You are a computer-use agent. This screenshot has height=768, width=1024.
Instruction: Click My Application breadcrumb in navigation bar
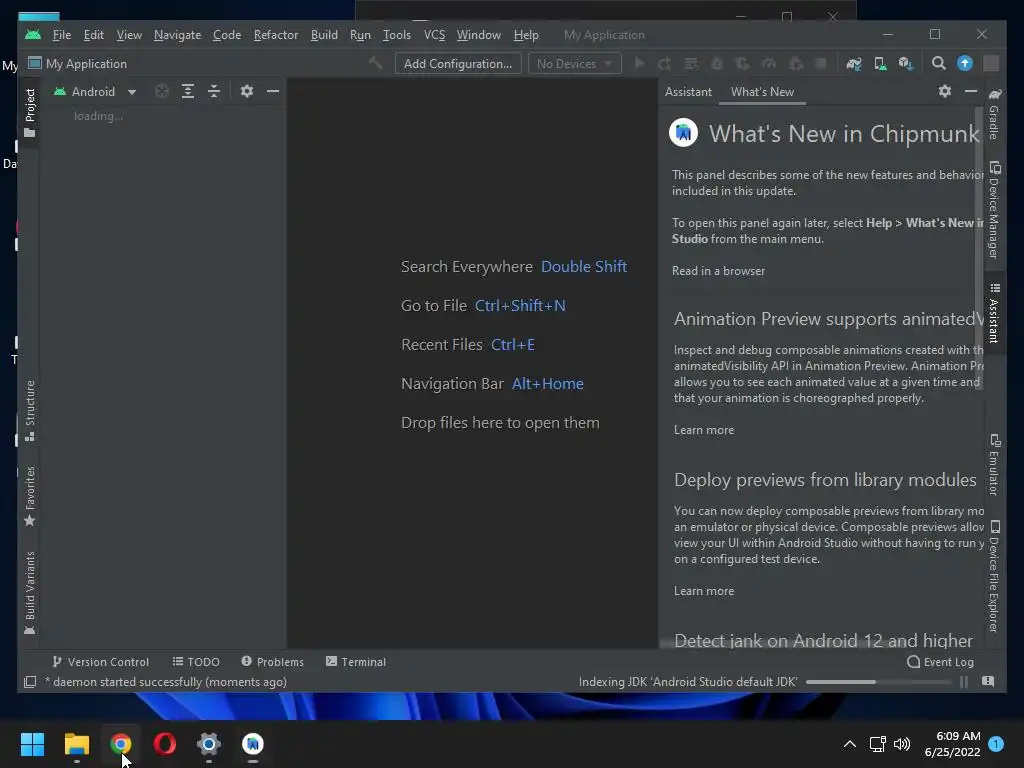(78, 63)
